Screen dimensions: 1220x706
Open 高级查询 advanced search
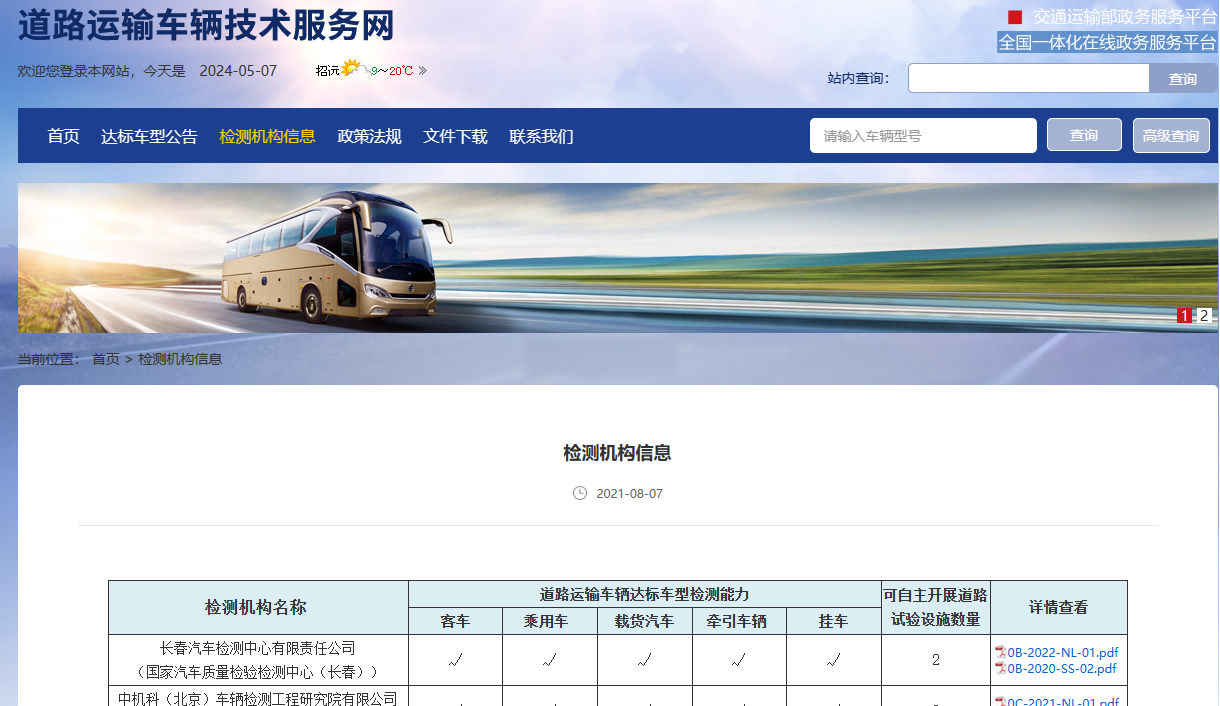1170,134
